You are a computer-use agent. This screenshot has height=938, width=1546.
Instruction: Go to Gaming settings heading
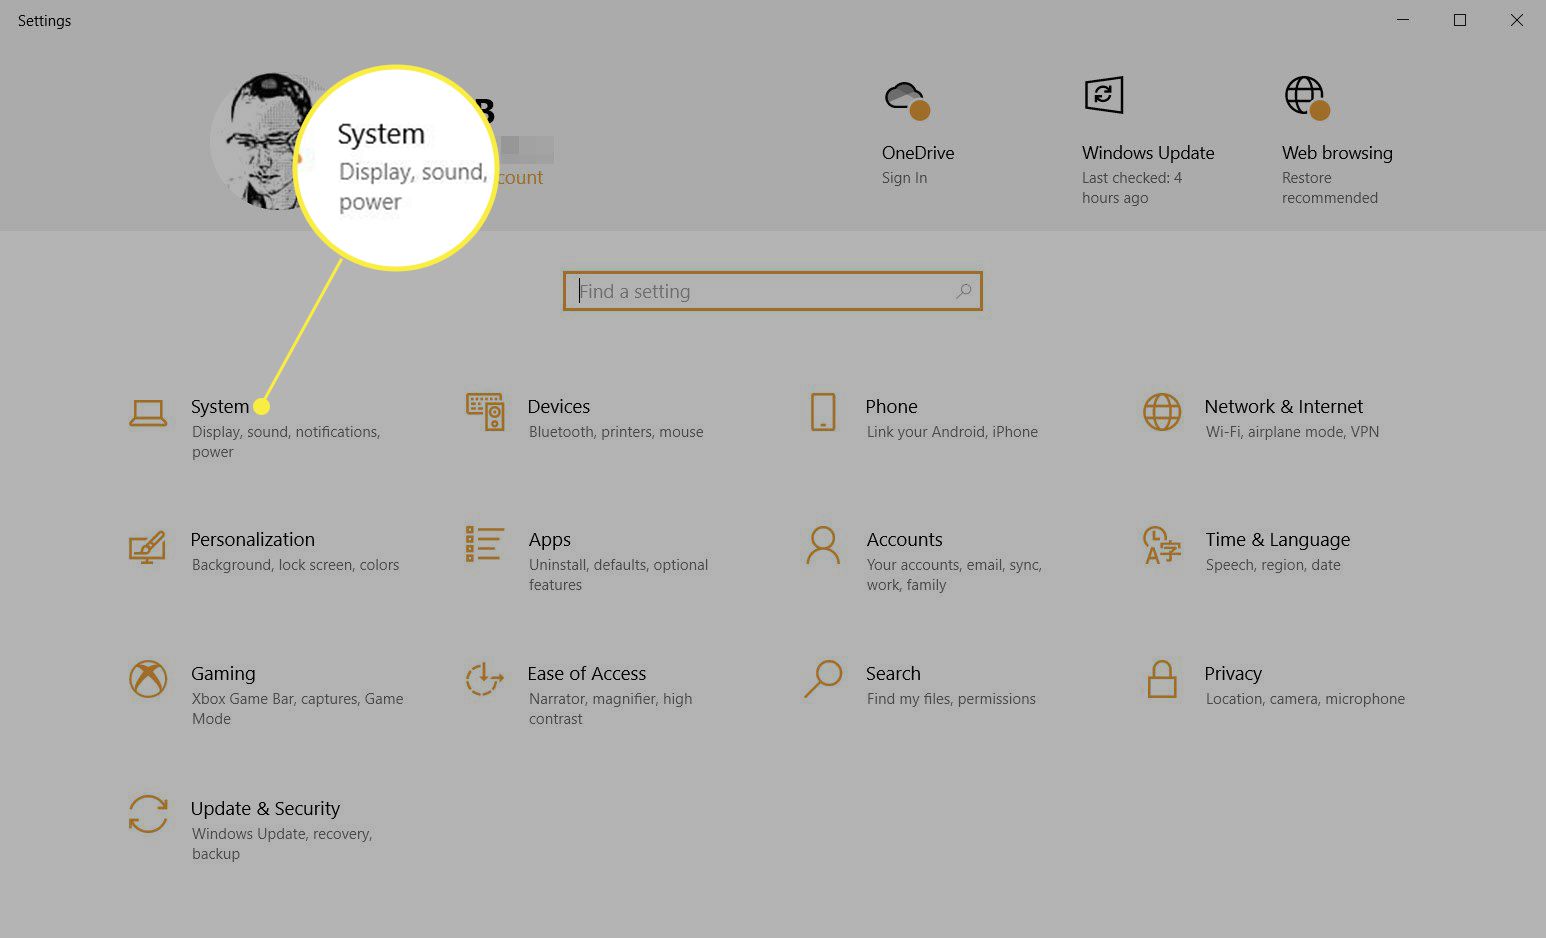[223, 675]
